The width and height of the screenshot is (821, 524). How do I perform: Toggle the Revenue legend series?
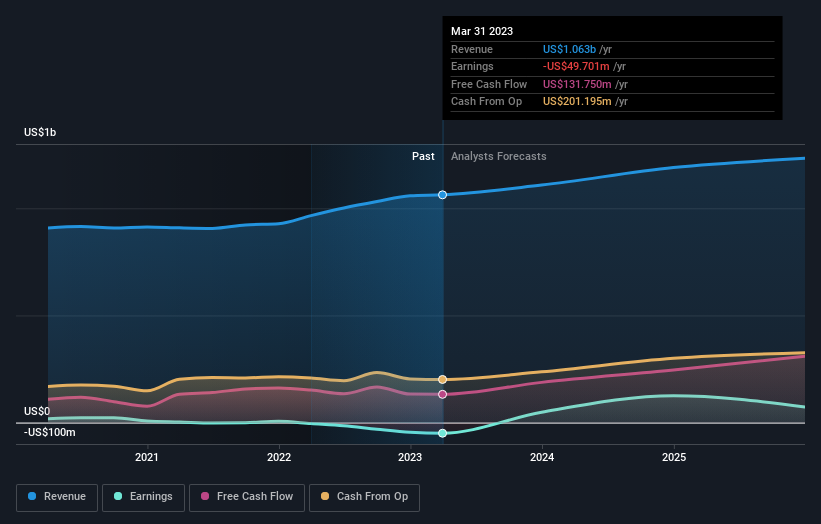[x=57, y=497]
